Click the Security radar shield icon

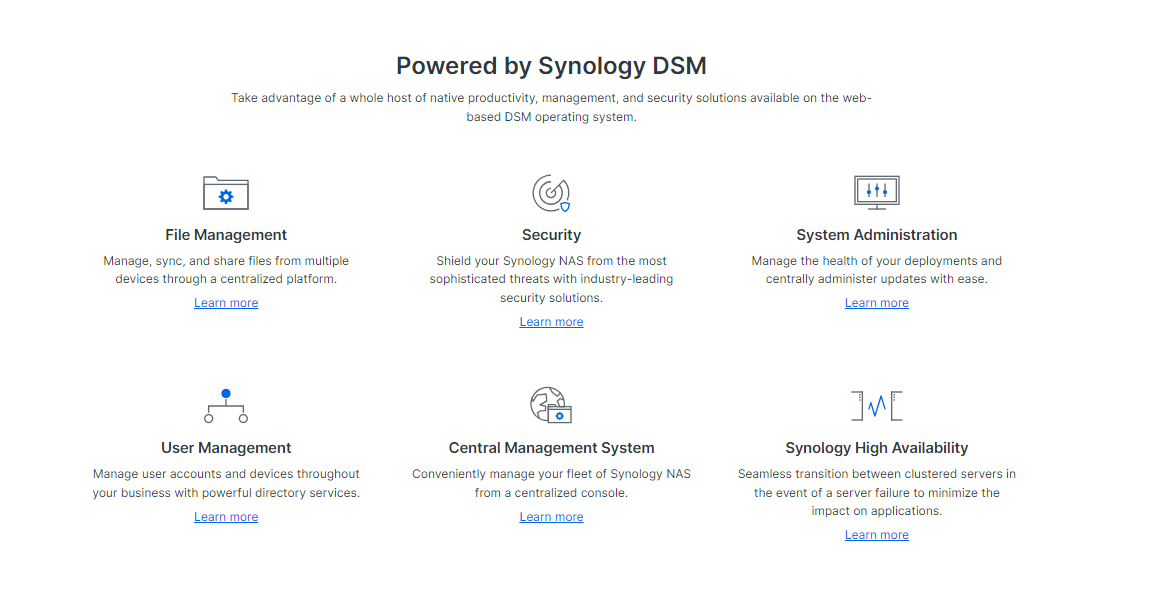click(x=551, y=193)
